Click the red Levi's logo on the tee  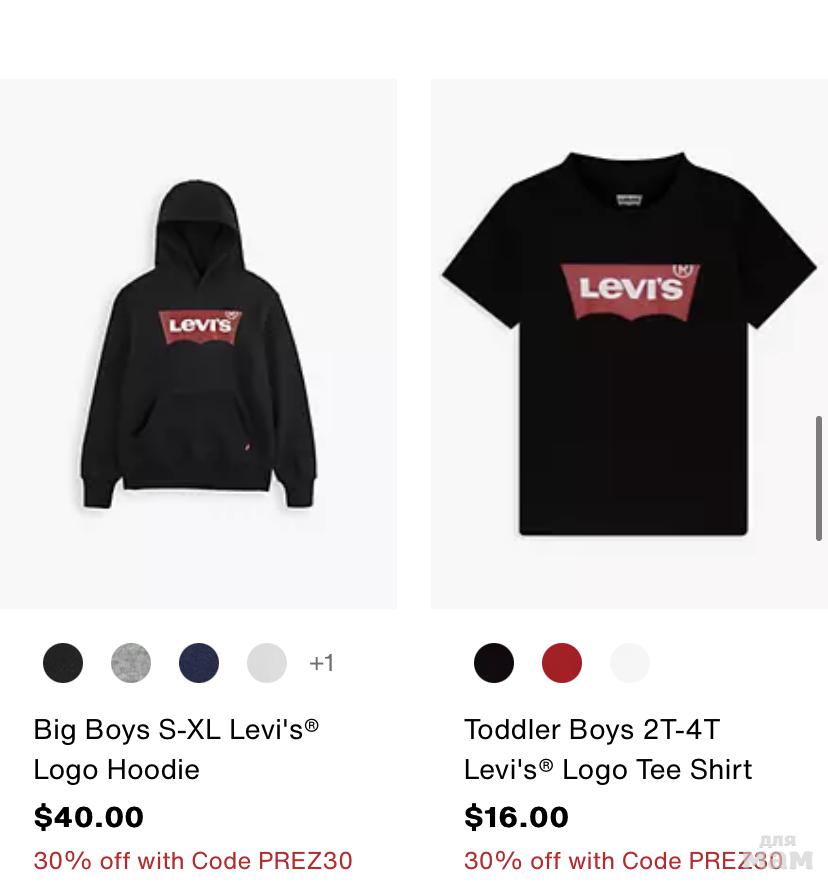tap(630, 291)
